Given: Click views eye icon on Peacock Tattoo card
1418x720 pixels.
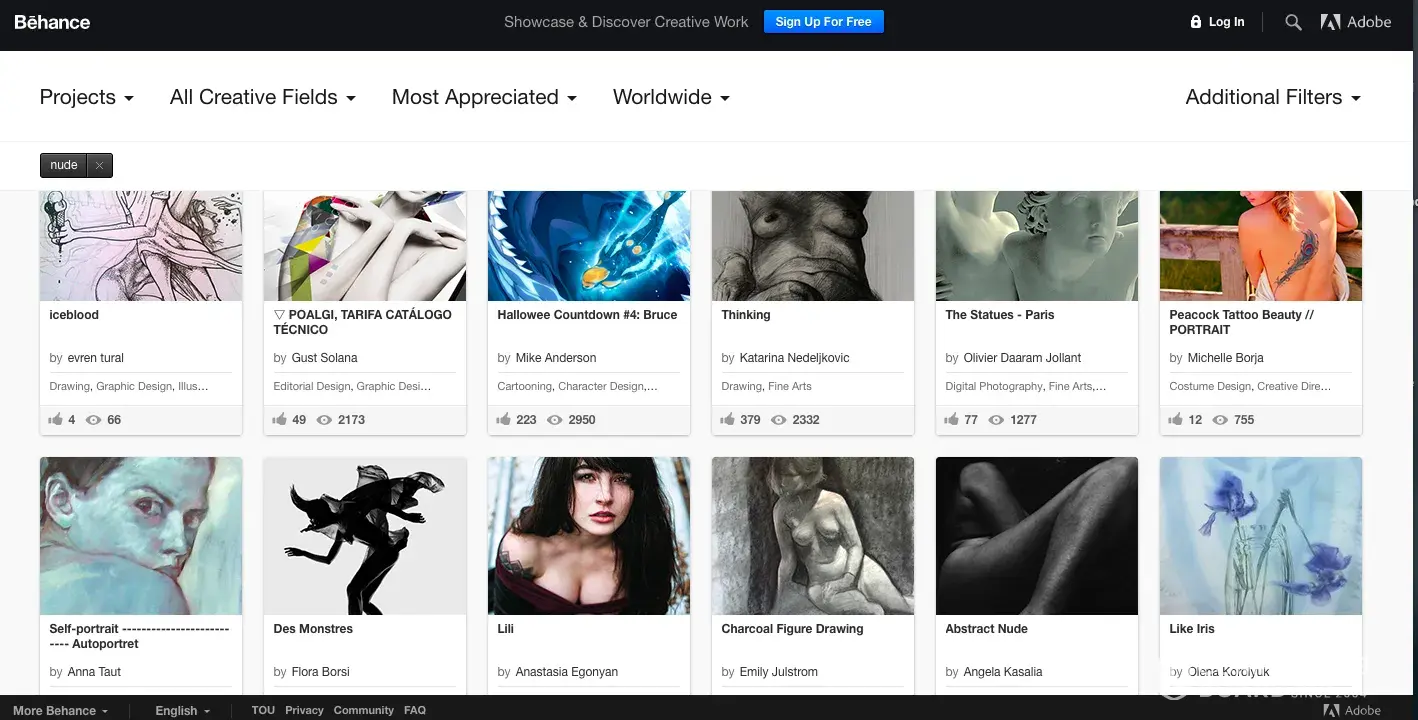Looking at the screenshot, I should 1221,420.
